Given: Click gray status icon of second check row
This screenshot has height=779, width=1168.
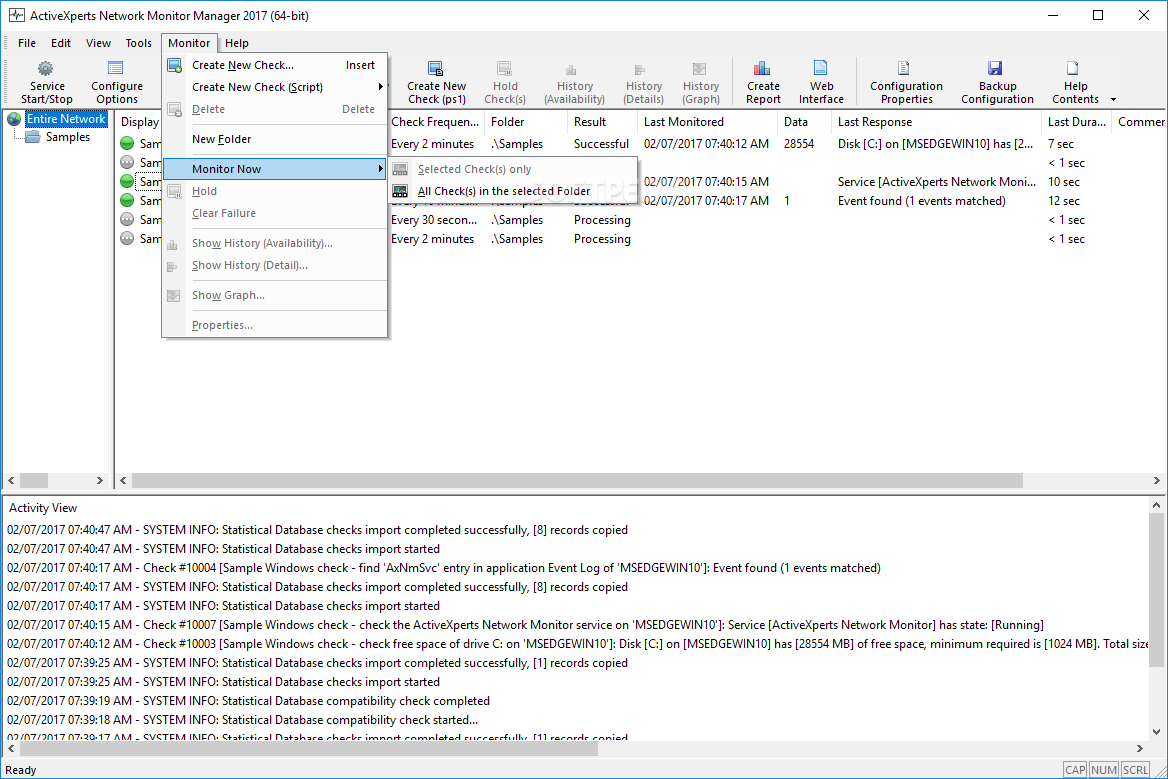Looking at the screenshot, I should point(127,162).
